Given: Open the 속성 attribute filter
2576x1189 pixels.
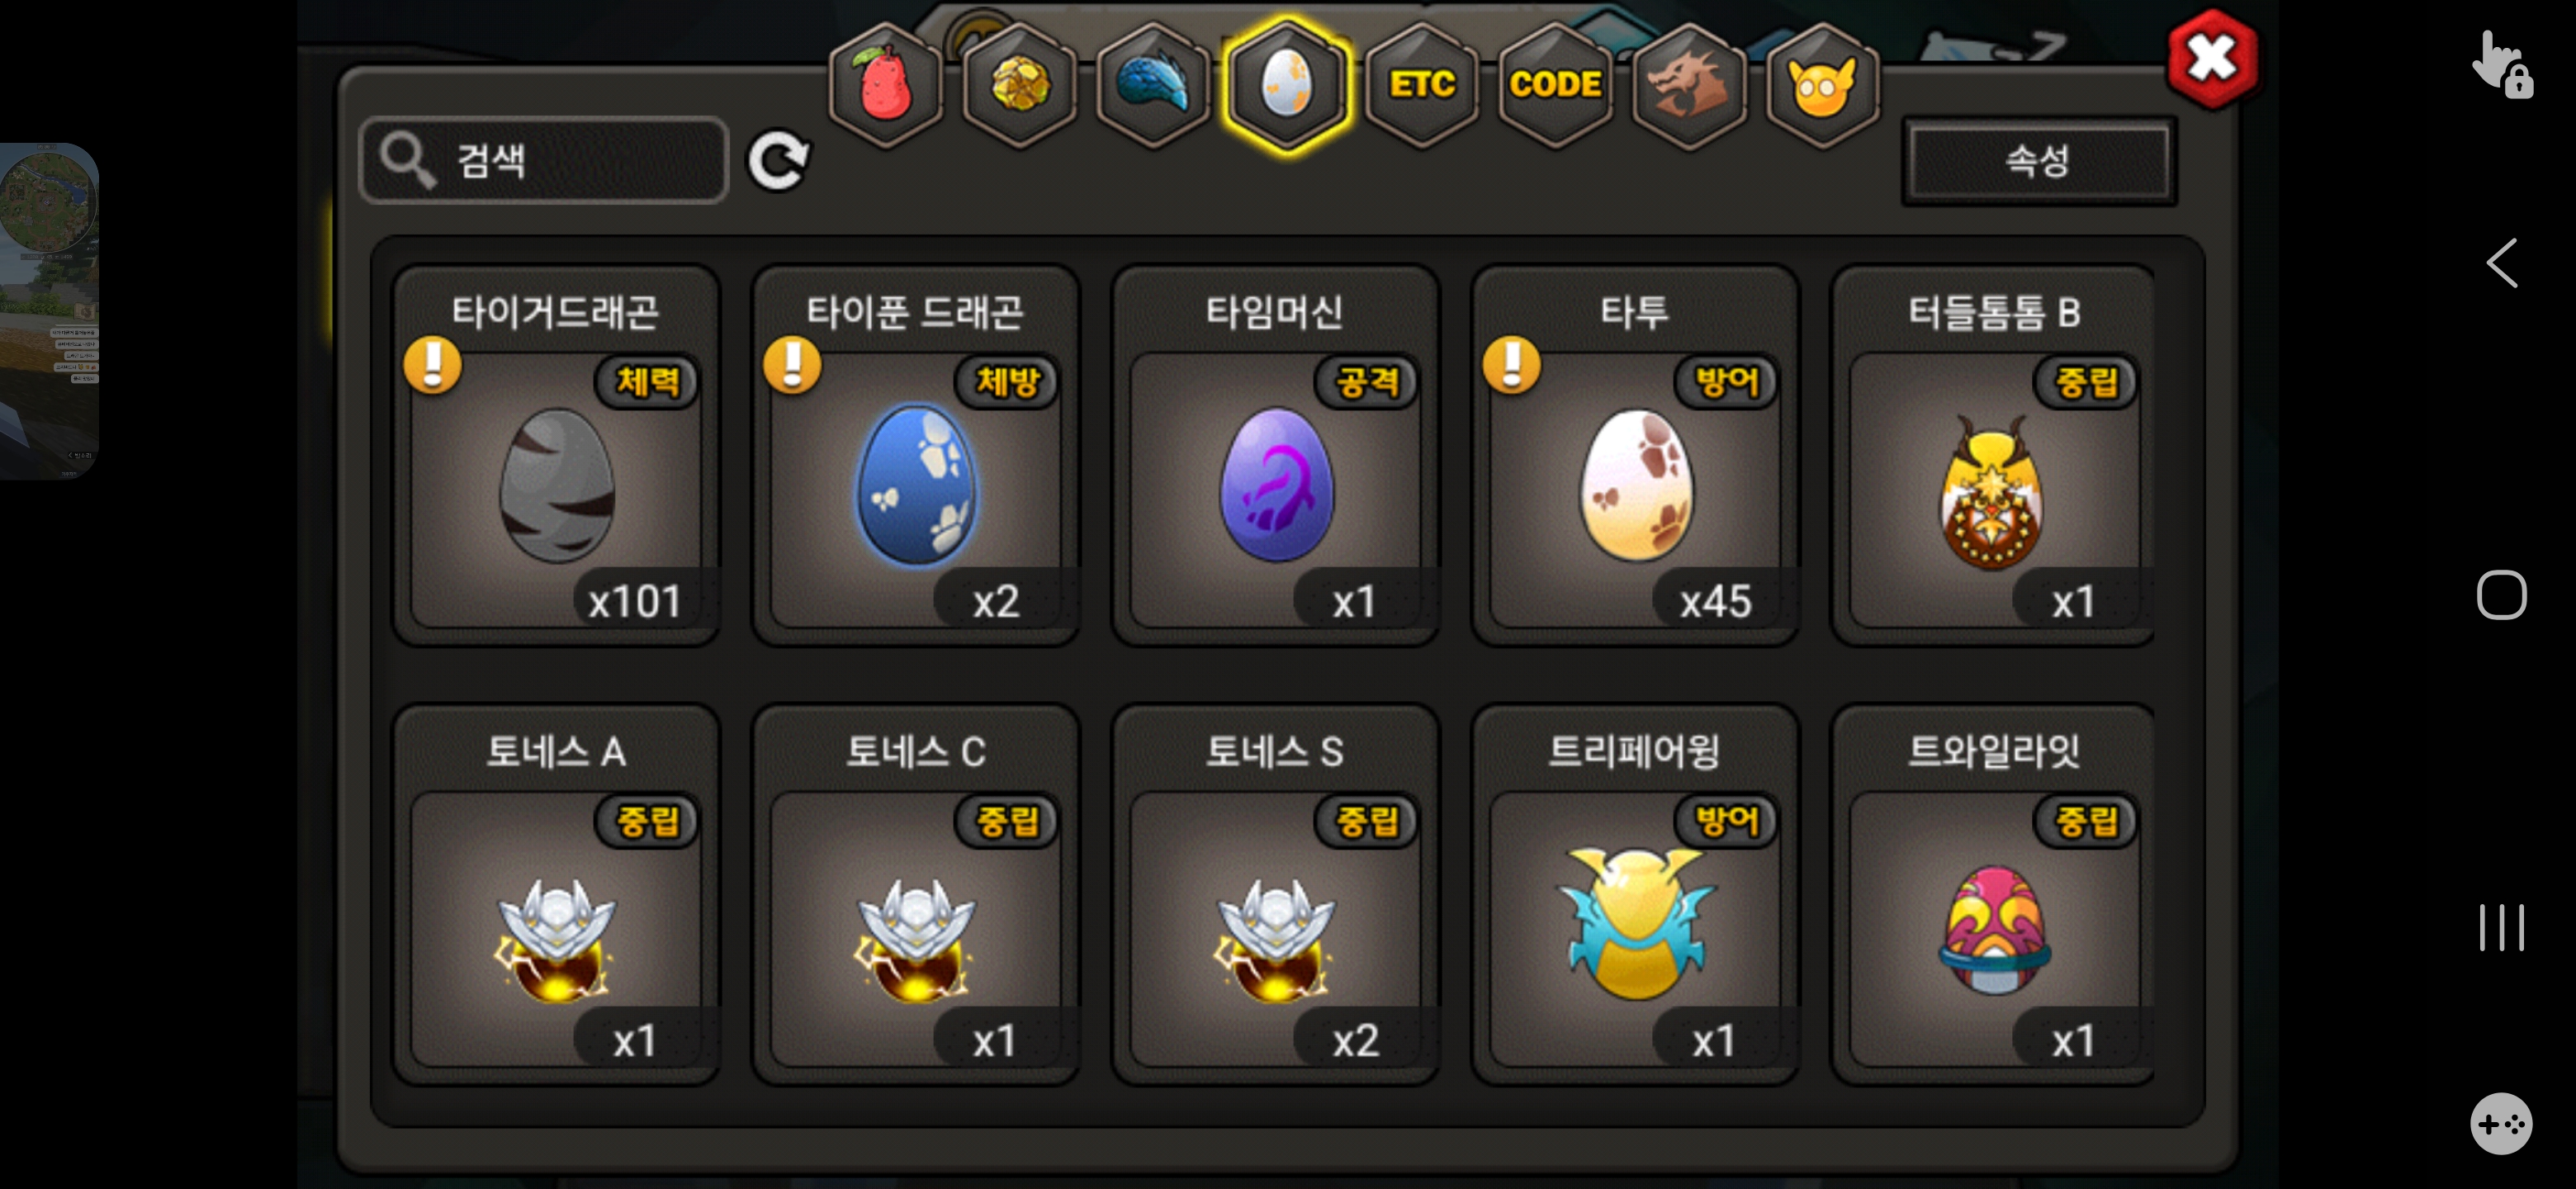Looking at the screenshot, I should point(2038,160).
